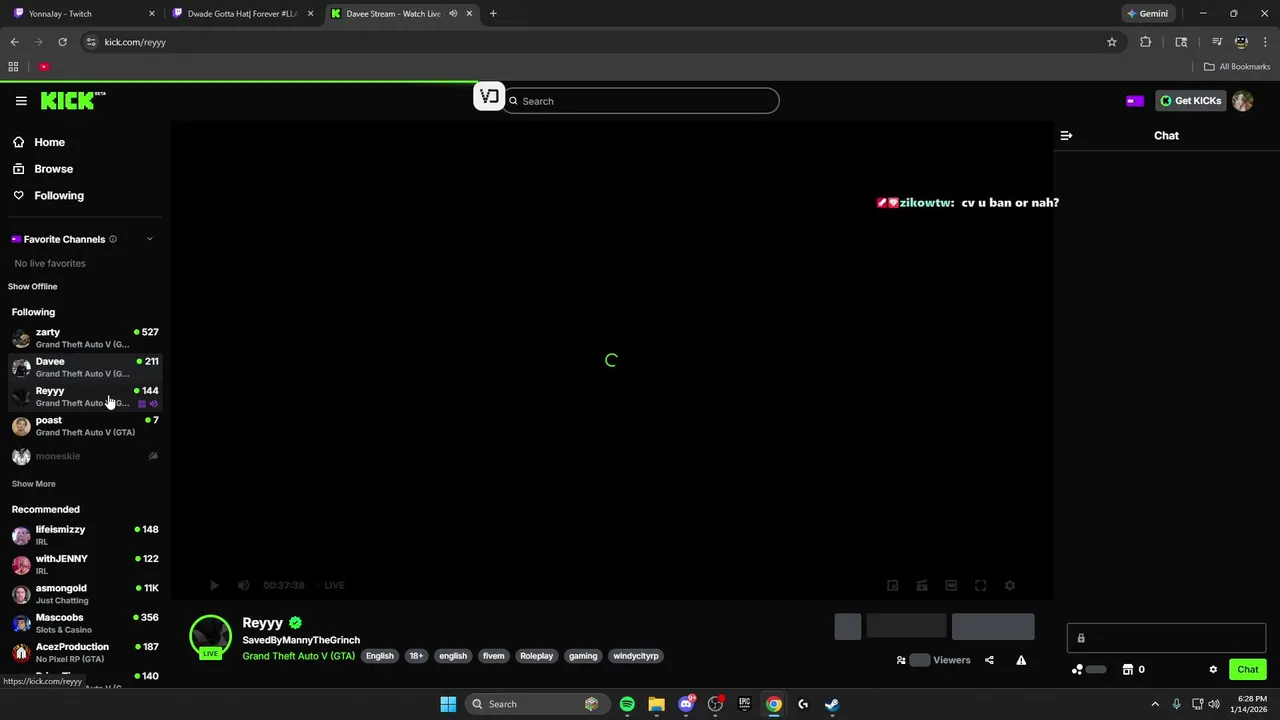Viewport: 1280px width, 720px height.
Task: Click Reyyy's audio icon in Following
Action: click(x=154, y=404)
